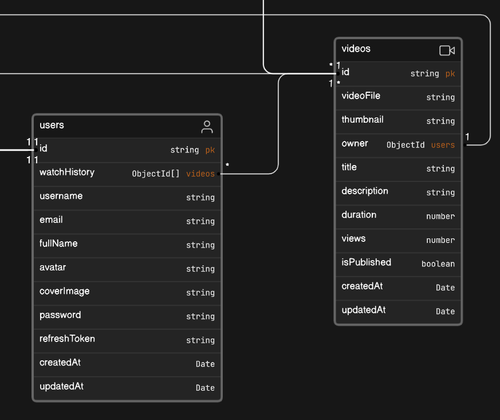Viewport: 500px width, 420px height.
Task: Click the orange pk tag in videos table
Action: click(x=450, y=74)
